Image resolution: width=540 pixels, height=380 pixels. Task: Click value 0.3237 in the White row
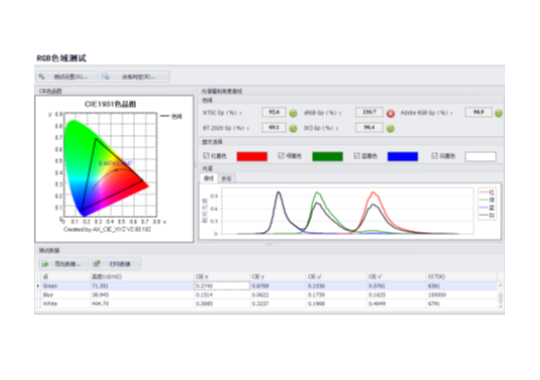(x=260, y=304)
